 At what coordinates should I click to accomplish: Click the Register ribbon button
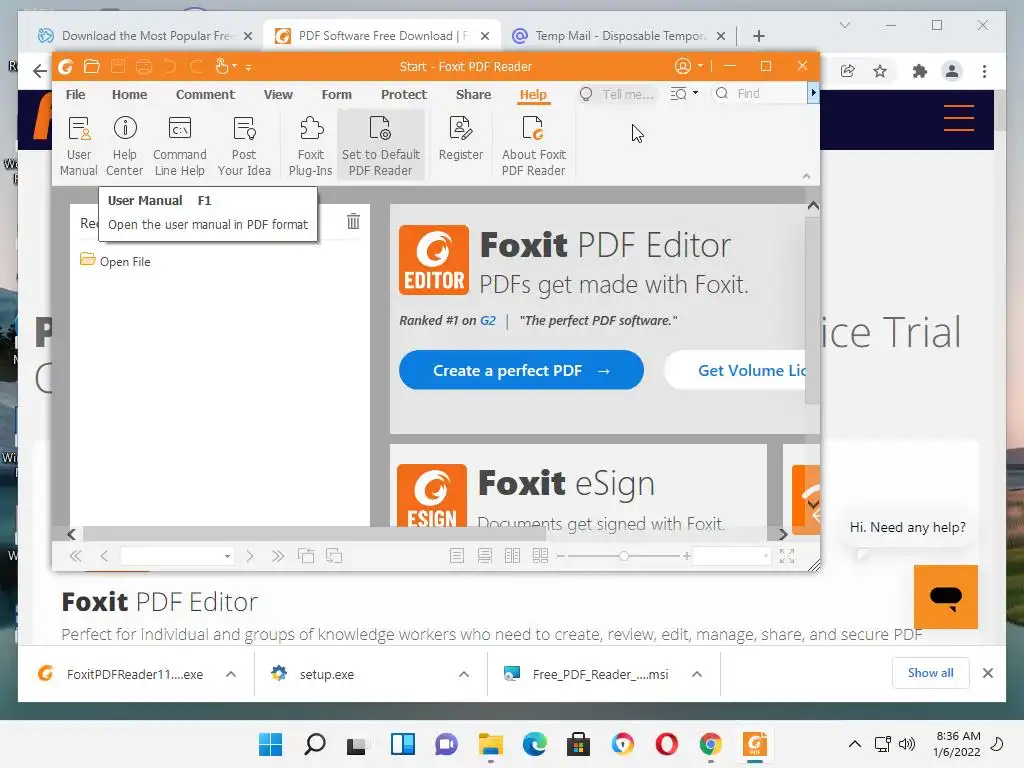[460, 138]
